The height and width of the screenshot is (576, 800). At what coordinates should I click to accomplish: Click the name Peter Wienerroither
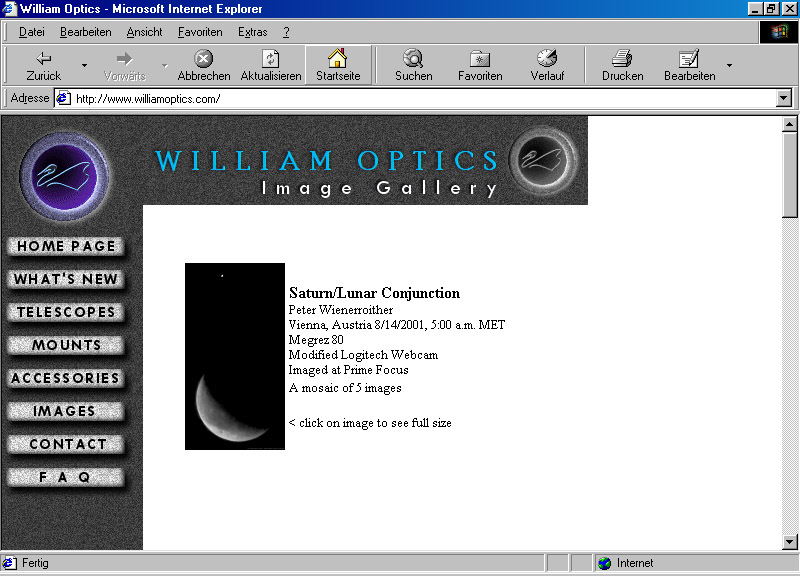[x=341, y=310]
